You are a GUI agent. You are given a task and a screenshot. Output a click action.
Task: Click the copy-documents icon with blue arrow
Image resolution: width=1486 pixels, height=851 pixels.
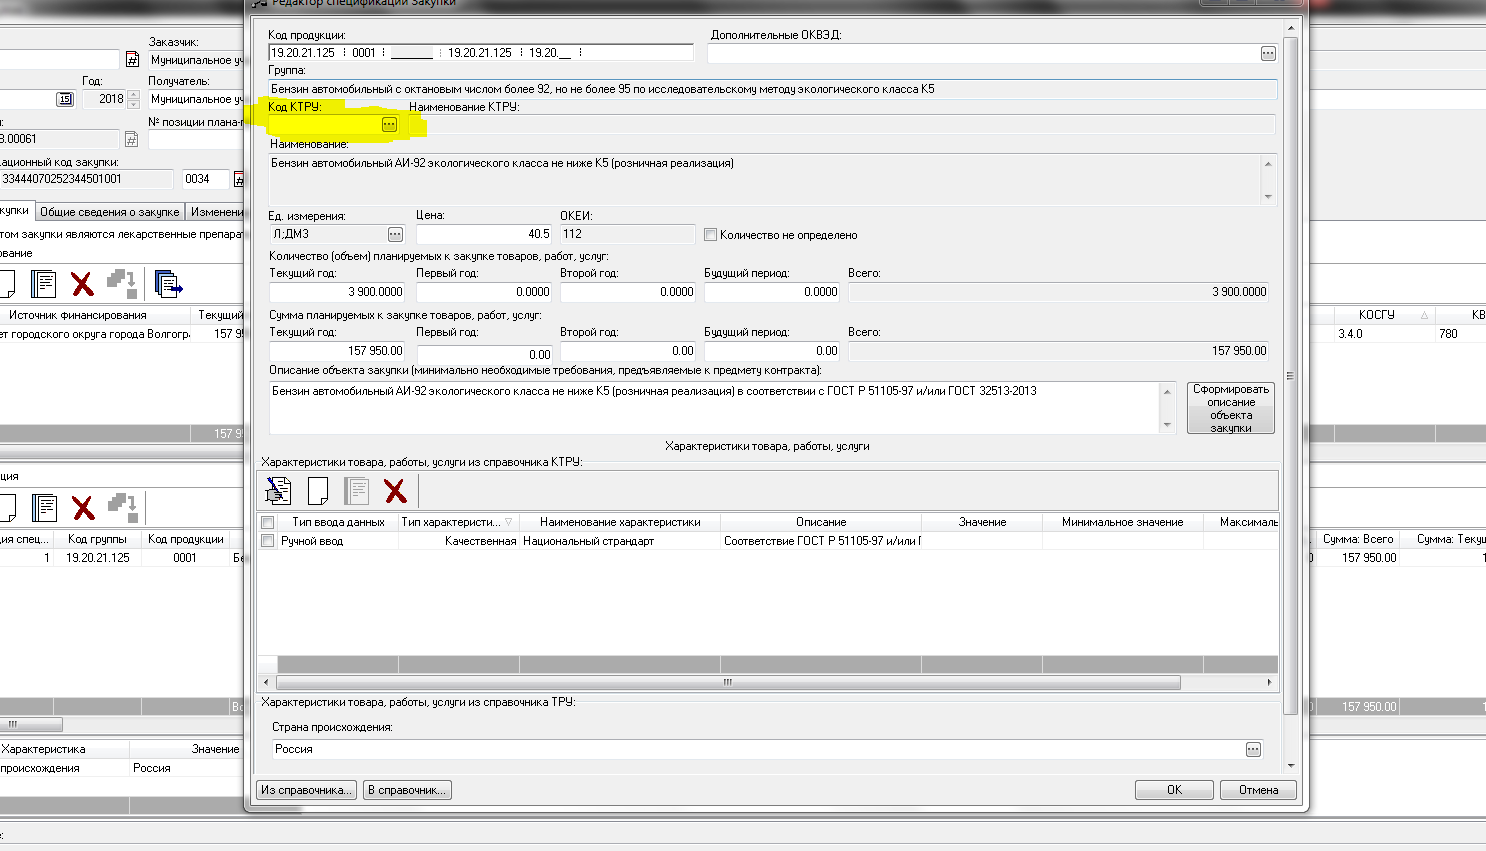point(169,284)
